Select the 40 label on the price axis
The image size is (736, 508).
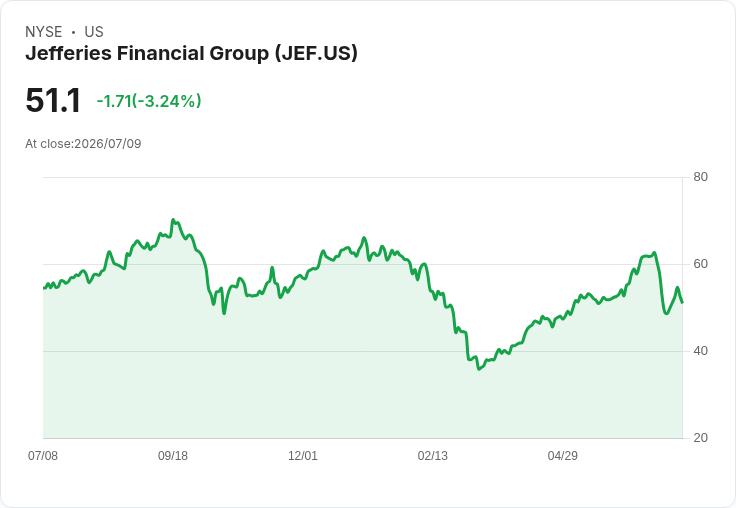click(x=700, y=351)
